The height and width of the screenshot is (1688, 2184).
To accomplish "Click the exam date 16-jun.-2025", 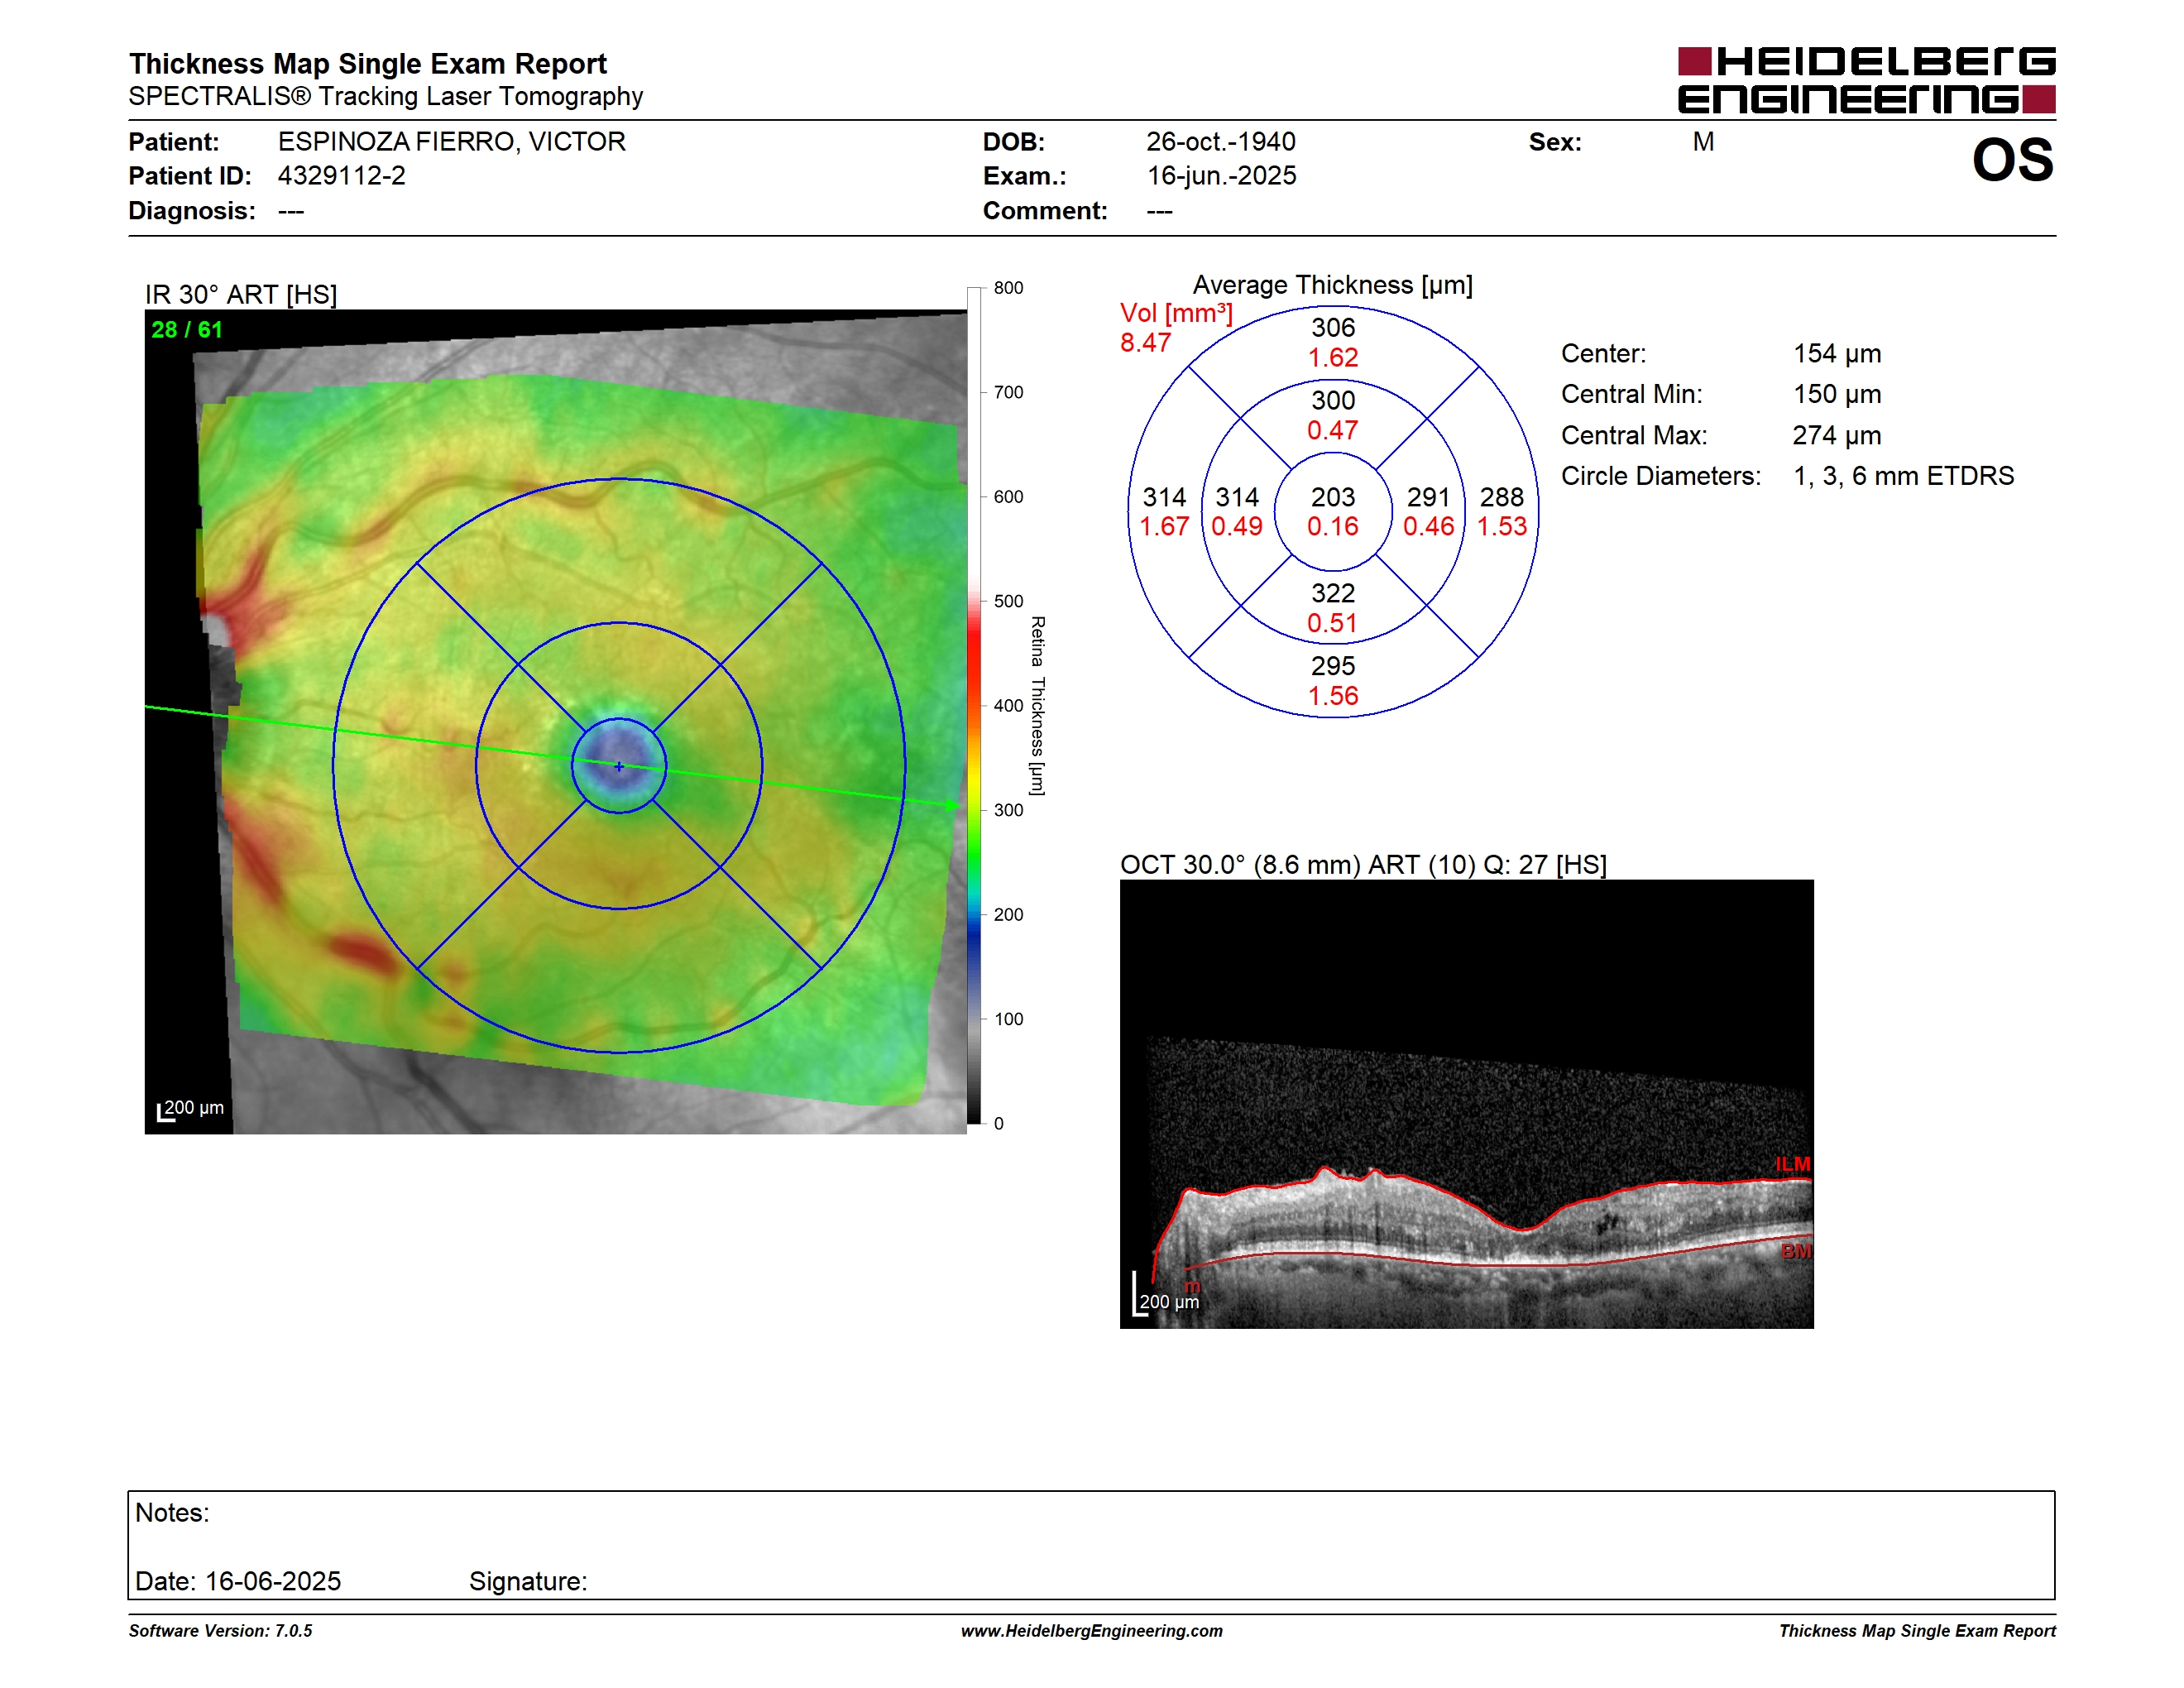I will point(1220,176).
